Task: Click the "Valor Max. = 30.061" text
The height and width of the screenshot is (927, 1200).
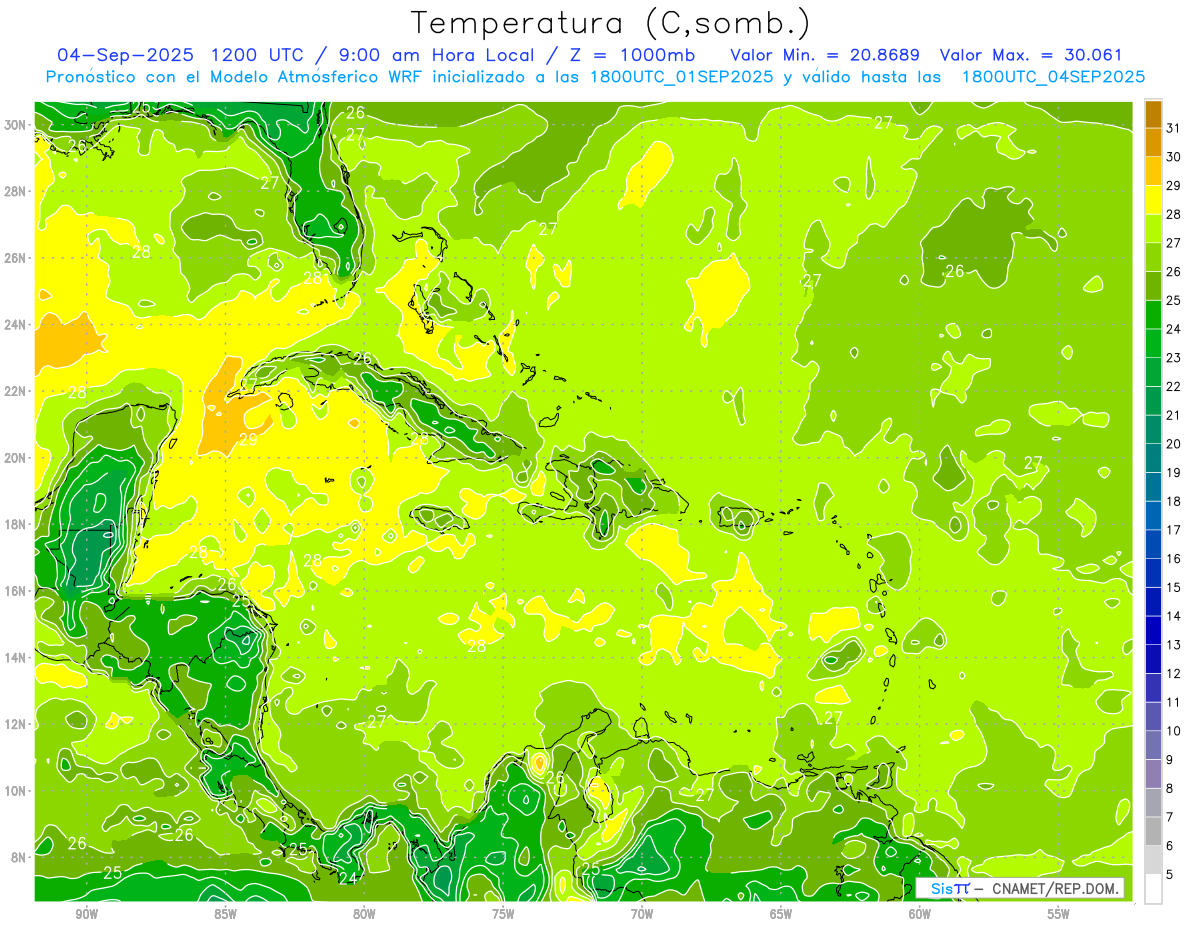Action: 1031,55
